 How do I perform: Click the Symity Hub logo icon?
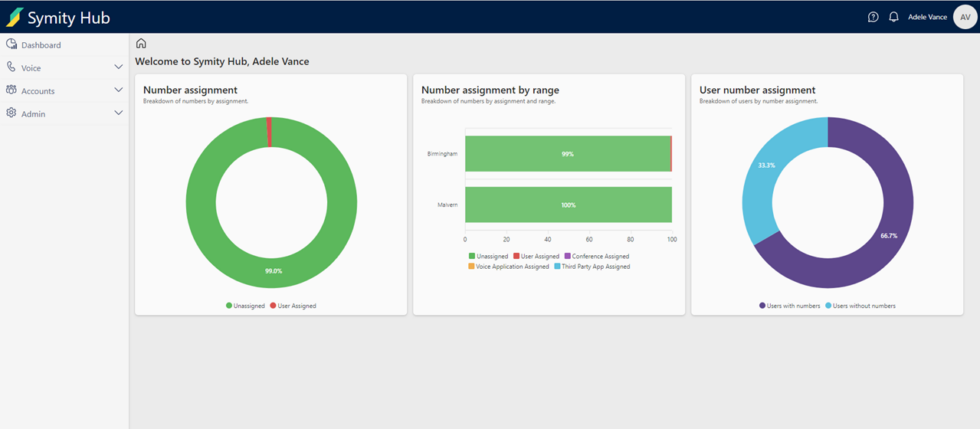tap(14, 18)
